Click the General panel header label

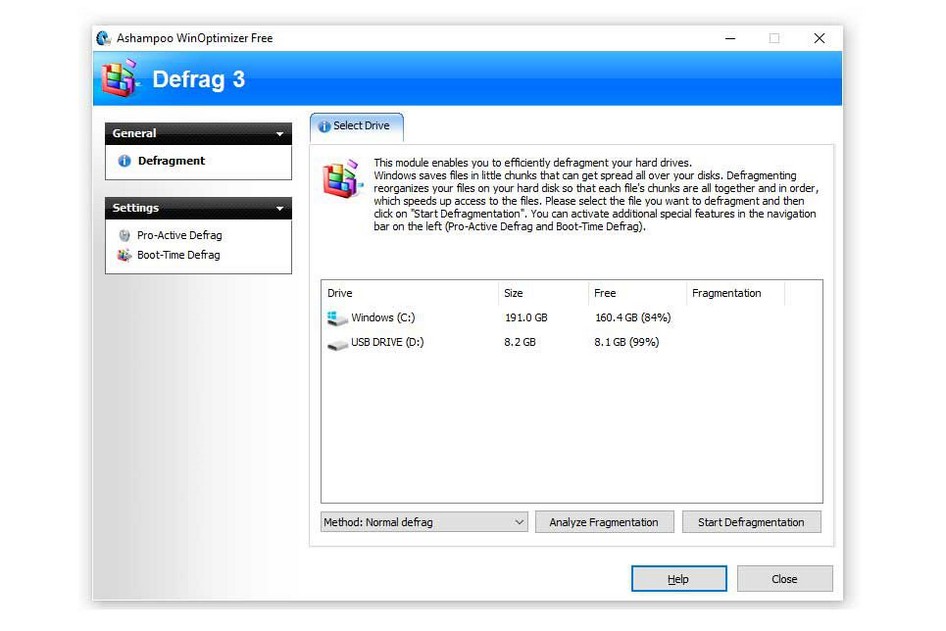click(x=134, y=133)
